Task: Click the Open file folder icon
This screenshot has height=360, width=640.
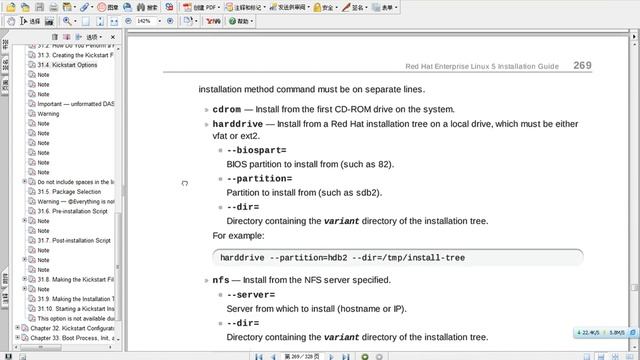Action: click(11, 7)
